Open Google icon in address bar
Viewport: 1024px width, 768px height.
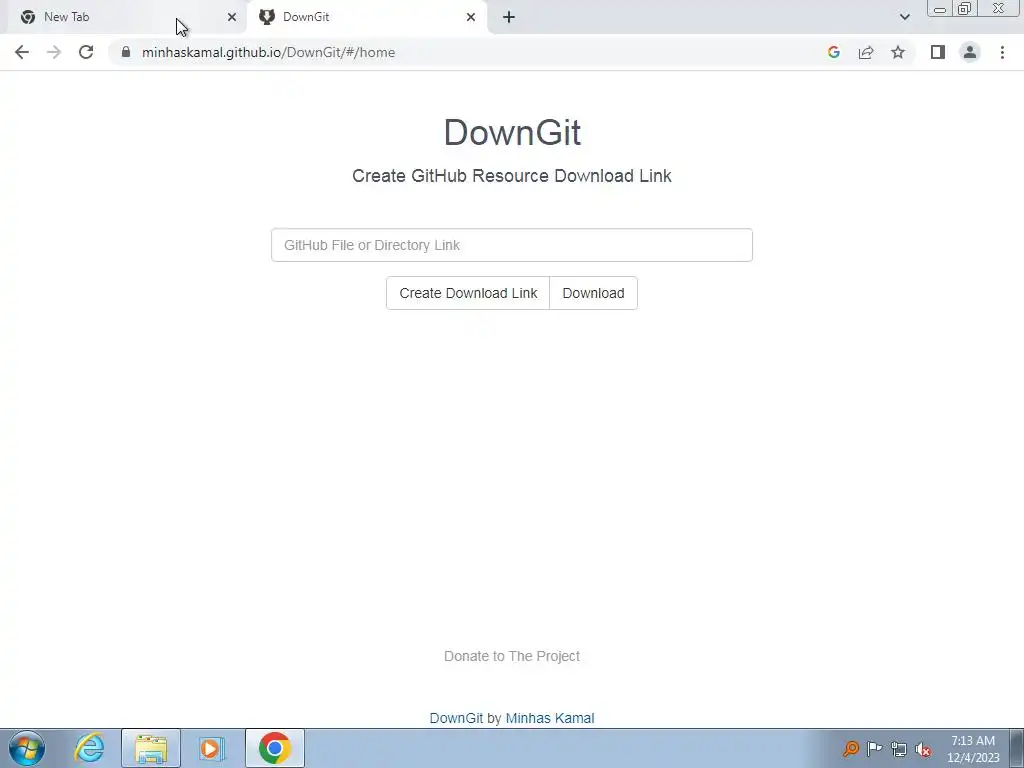click(x=833, y=52)
